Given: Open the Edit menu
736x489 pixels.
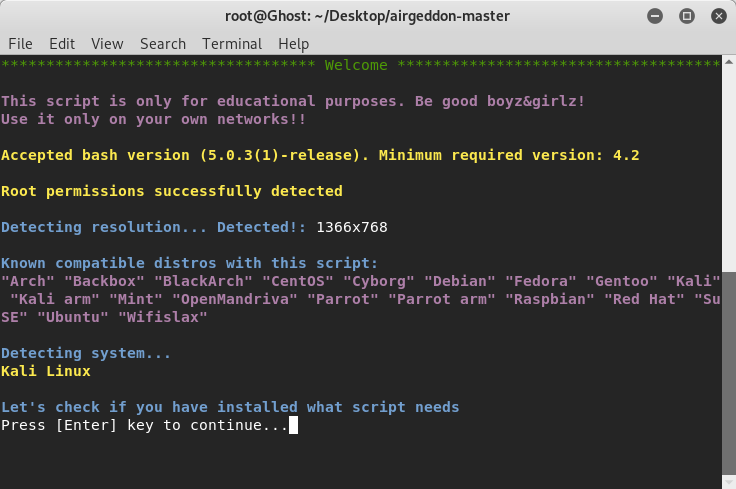Looking at the screenshot, I should (x=62, y=44).
